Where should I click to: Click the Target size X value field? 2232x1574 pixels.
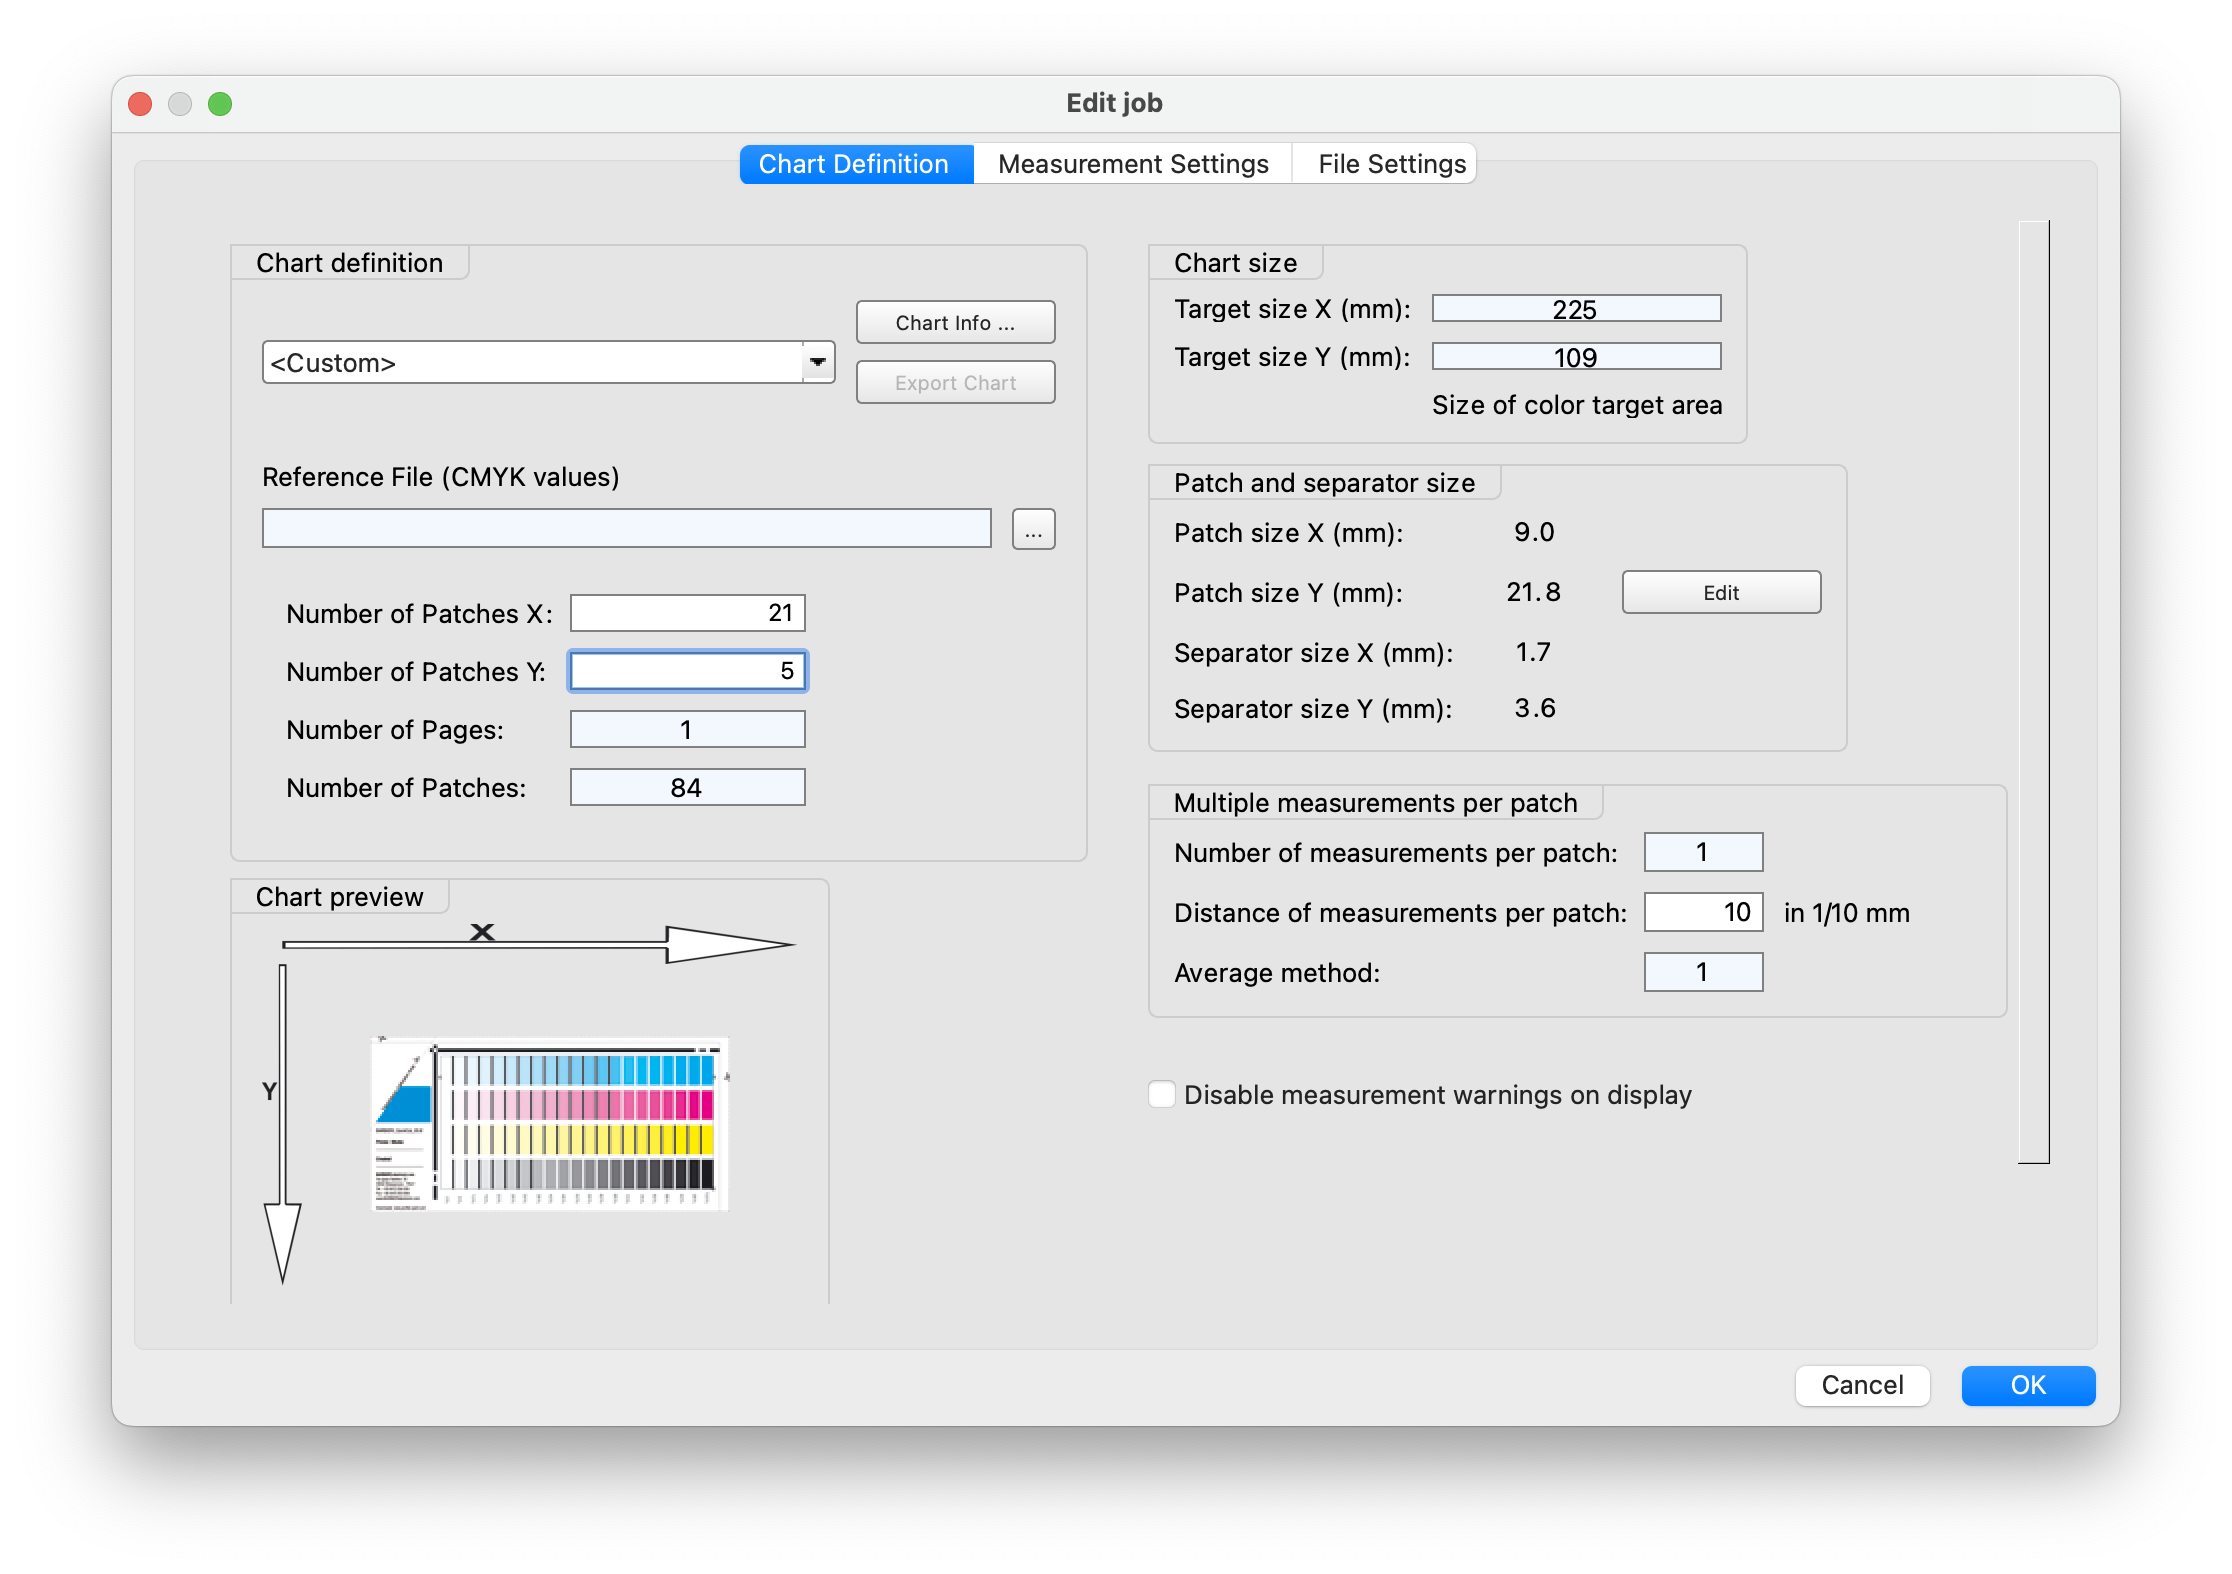pyautogui.click(x=1575, y=309)
